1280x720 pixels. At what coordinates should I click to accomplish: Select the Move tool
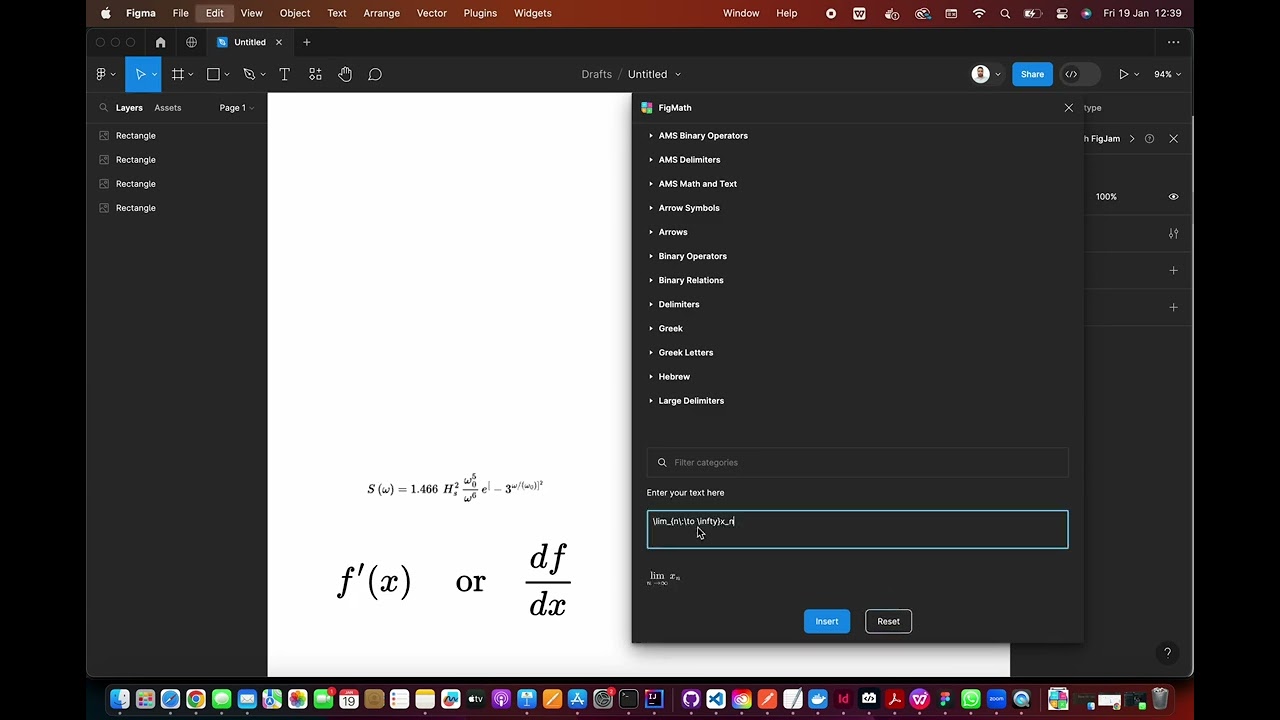141,74
